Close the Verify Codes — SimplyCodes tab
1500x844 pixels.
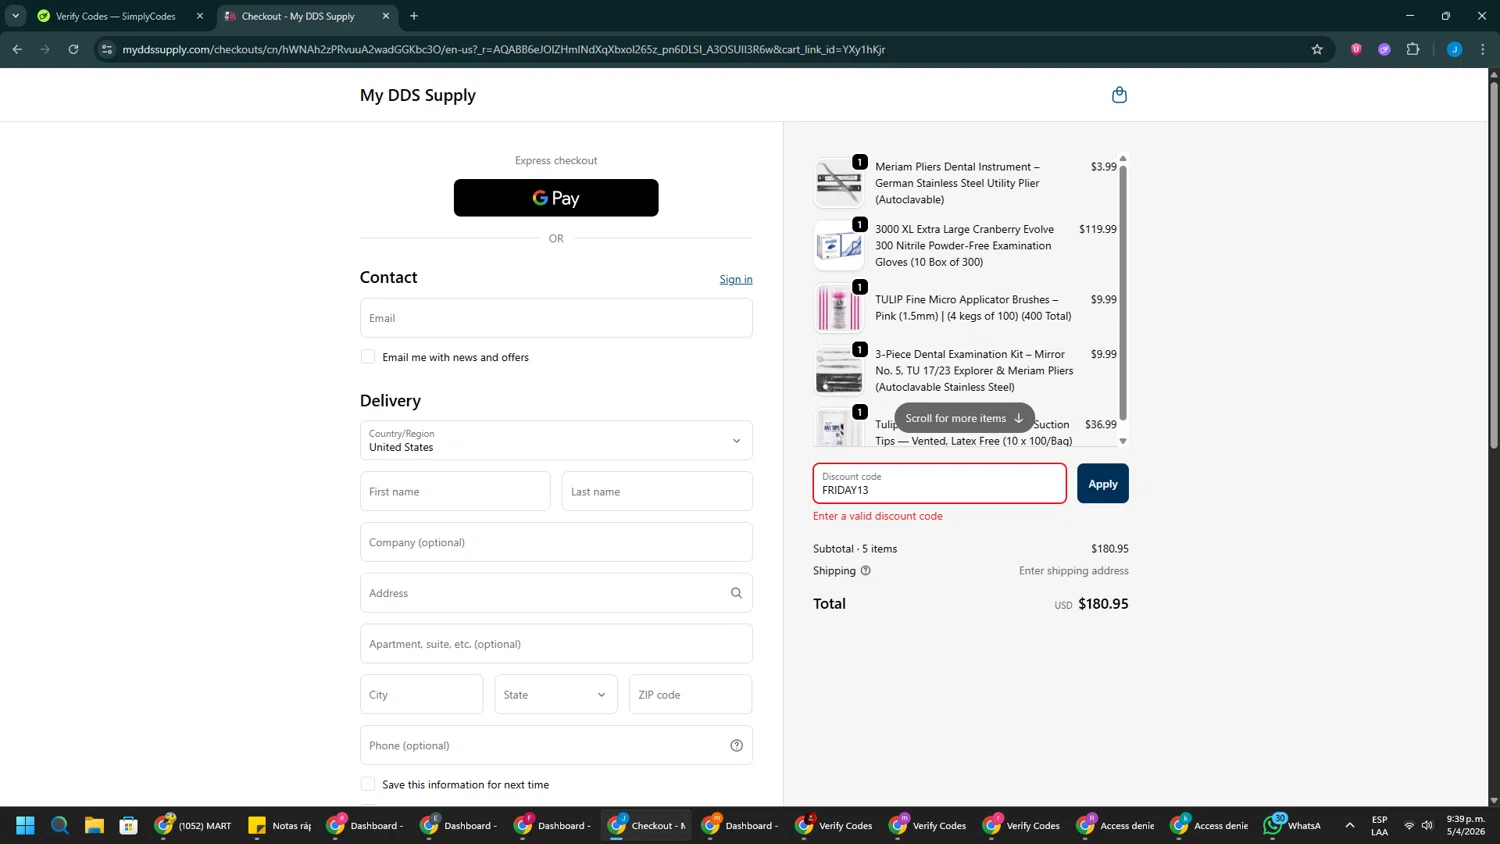pos(199,16)
